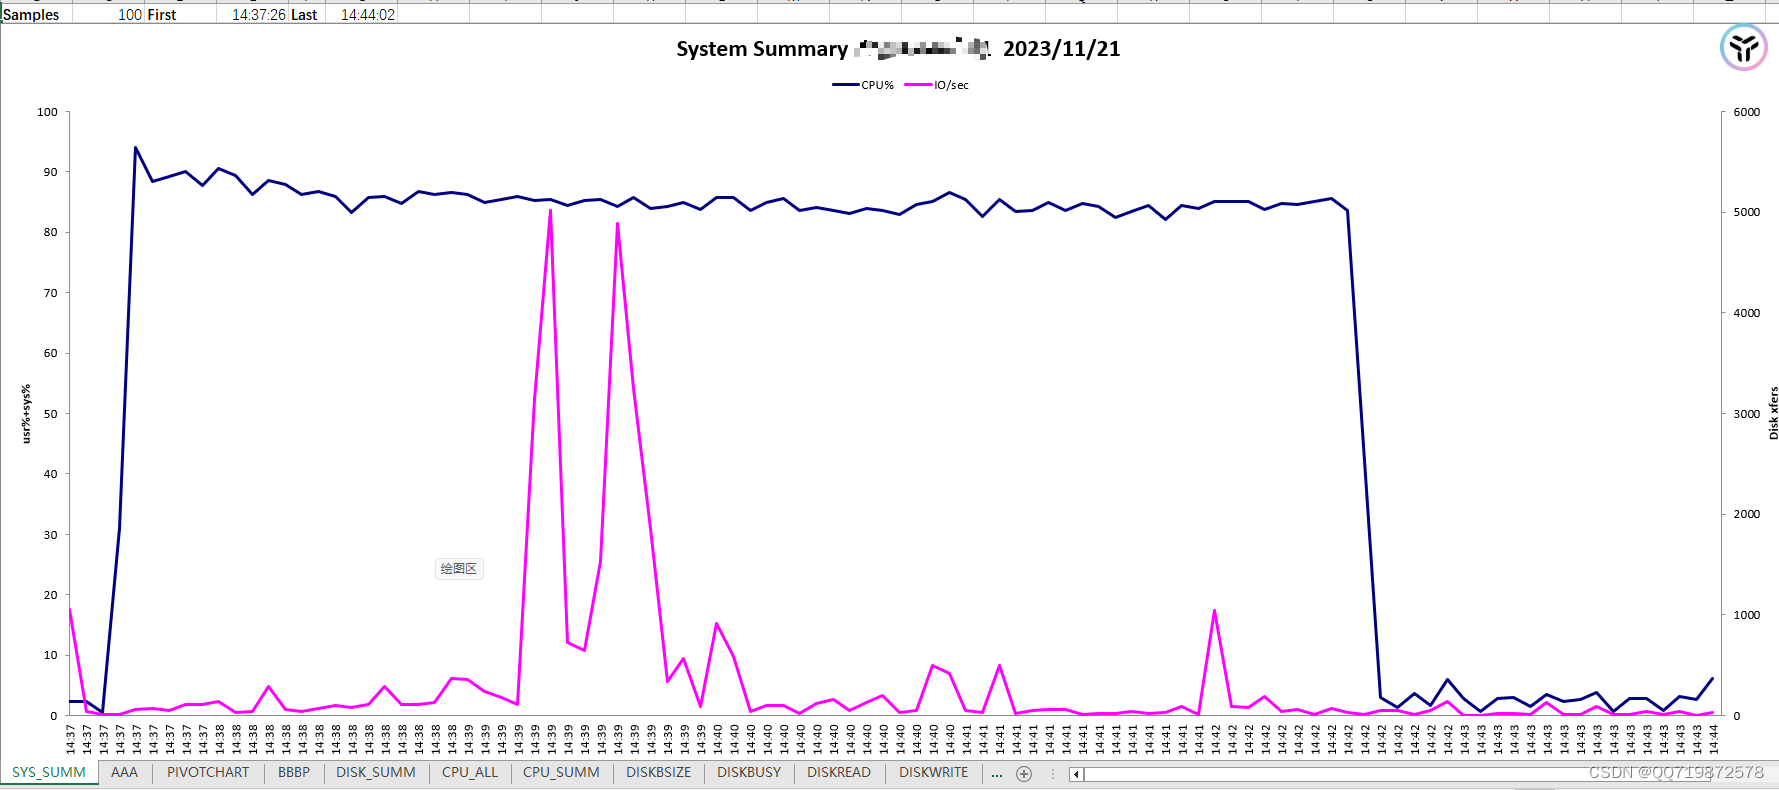Select the cell with value 100
Image resolution: width=1779 pixels, height=790 pixels.
tap(109, 15)
